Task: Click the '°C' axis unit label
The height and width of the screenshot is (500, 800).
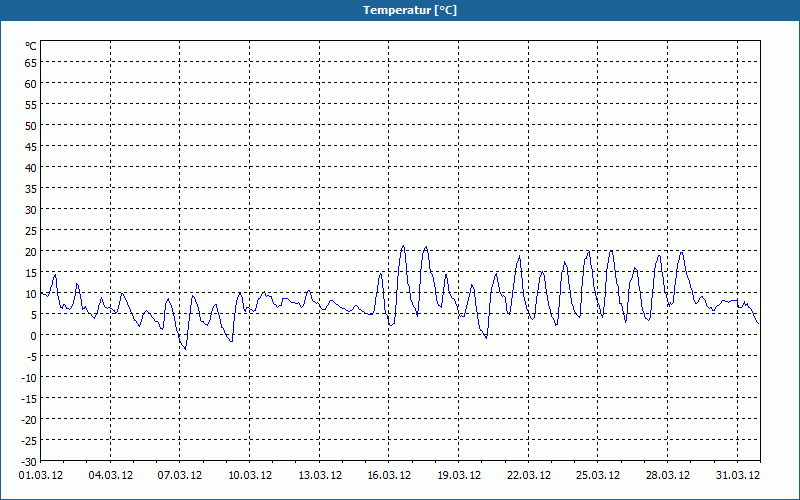Action: 31,46
